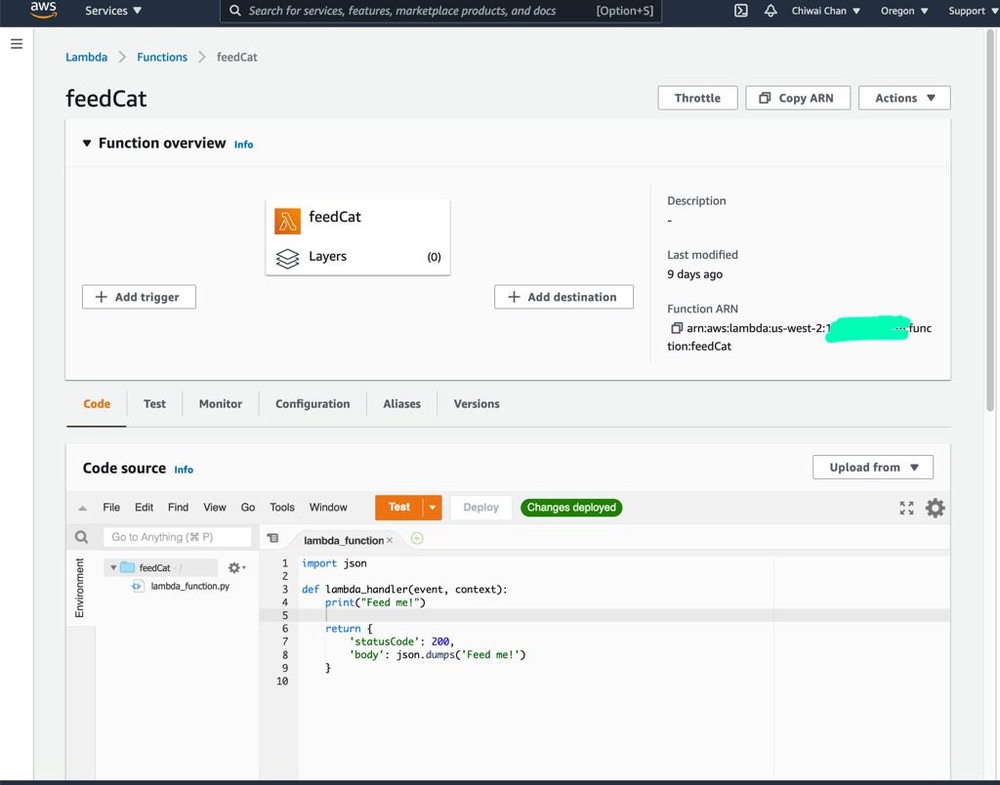The image size is (1000, 785).
Task: Go to Functions breadcrumb link
Action: pyautogui.click(x=162, y=57)
